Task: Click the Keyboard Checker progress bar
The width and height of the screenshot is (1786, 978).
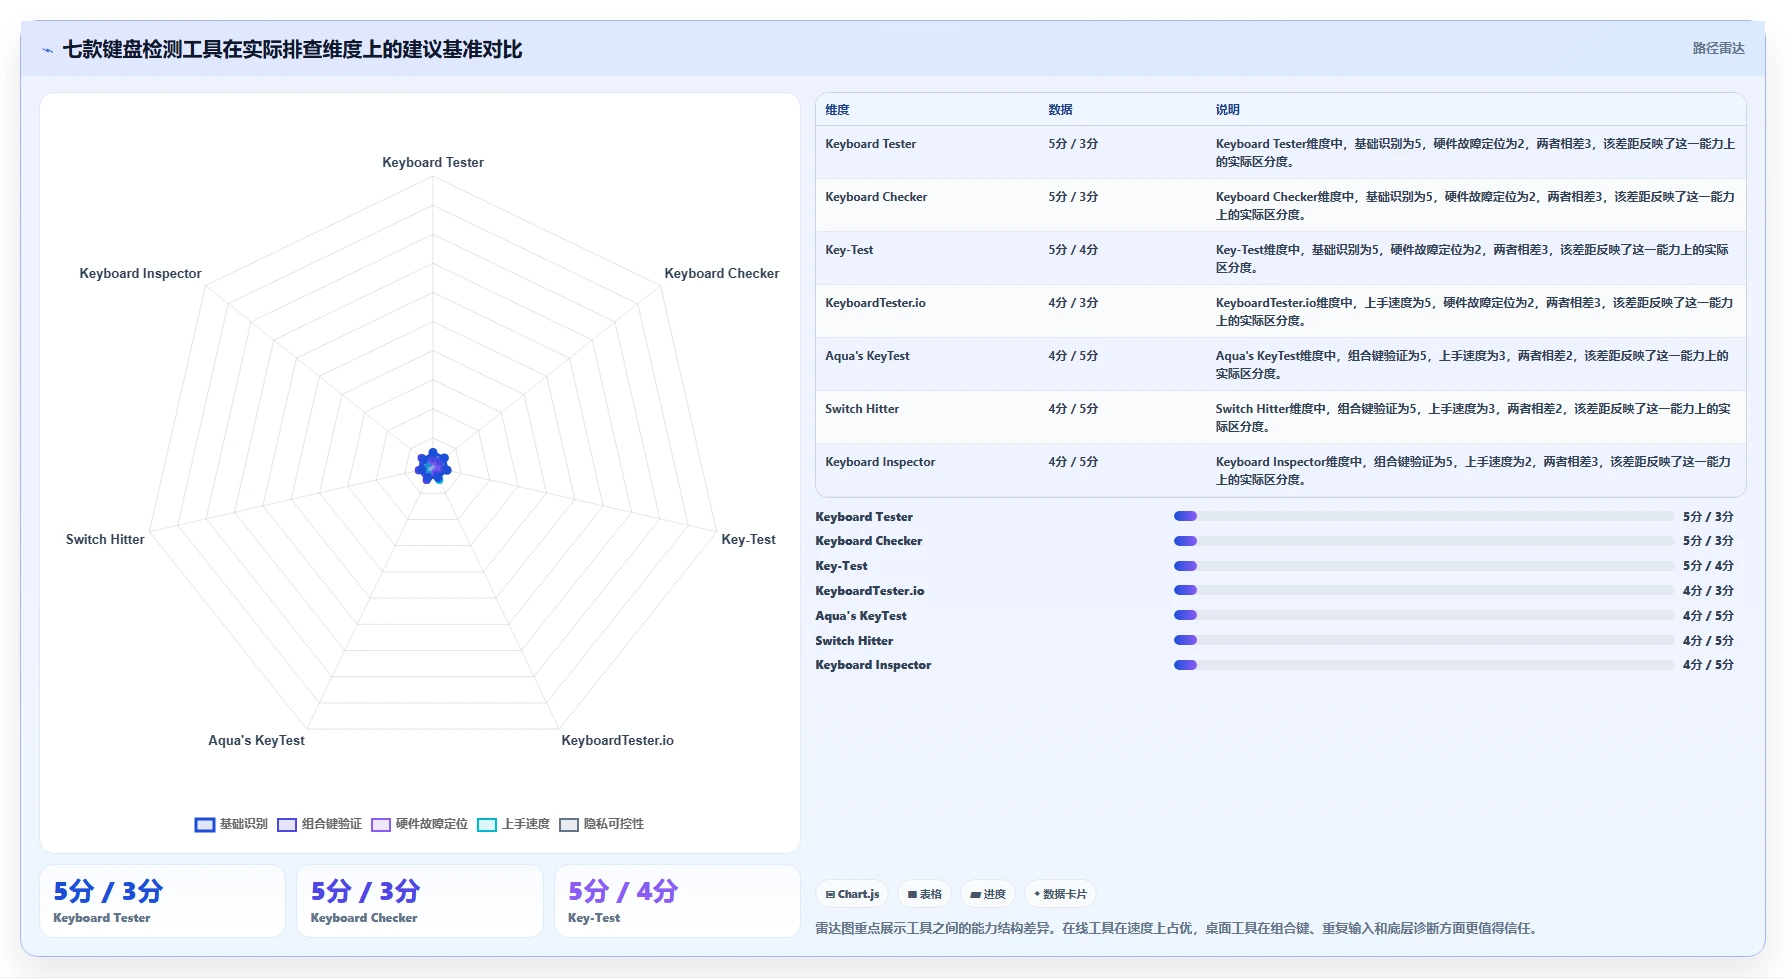Action: (1424, 541)
